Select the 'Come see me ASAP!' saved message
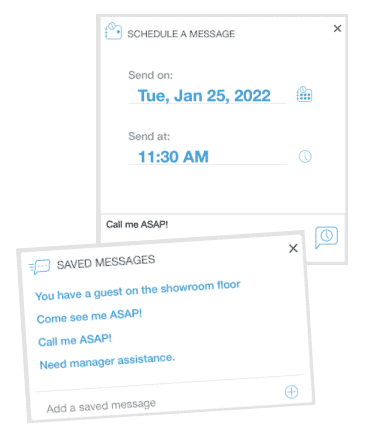This screenshot has width=366, height=431. tap(89, 316)
